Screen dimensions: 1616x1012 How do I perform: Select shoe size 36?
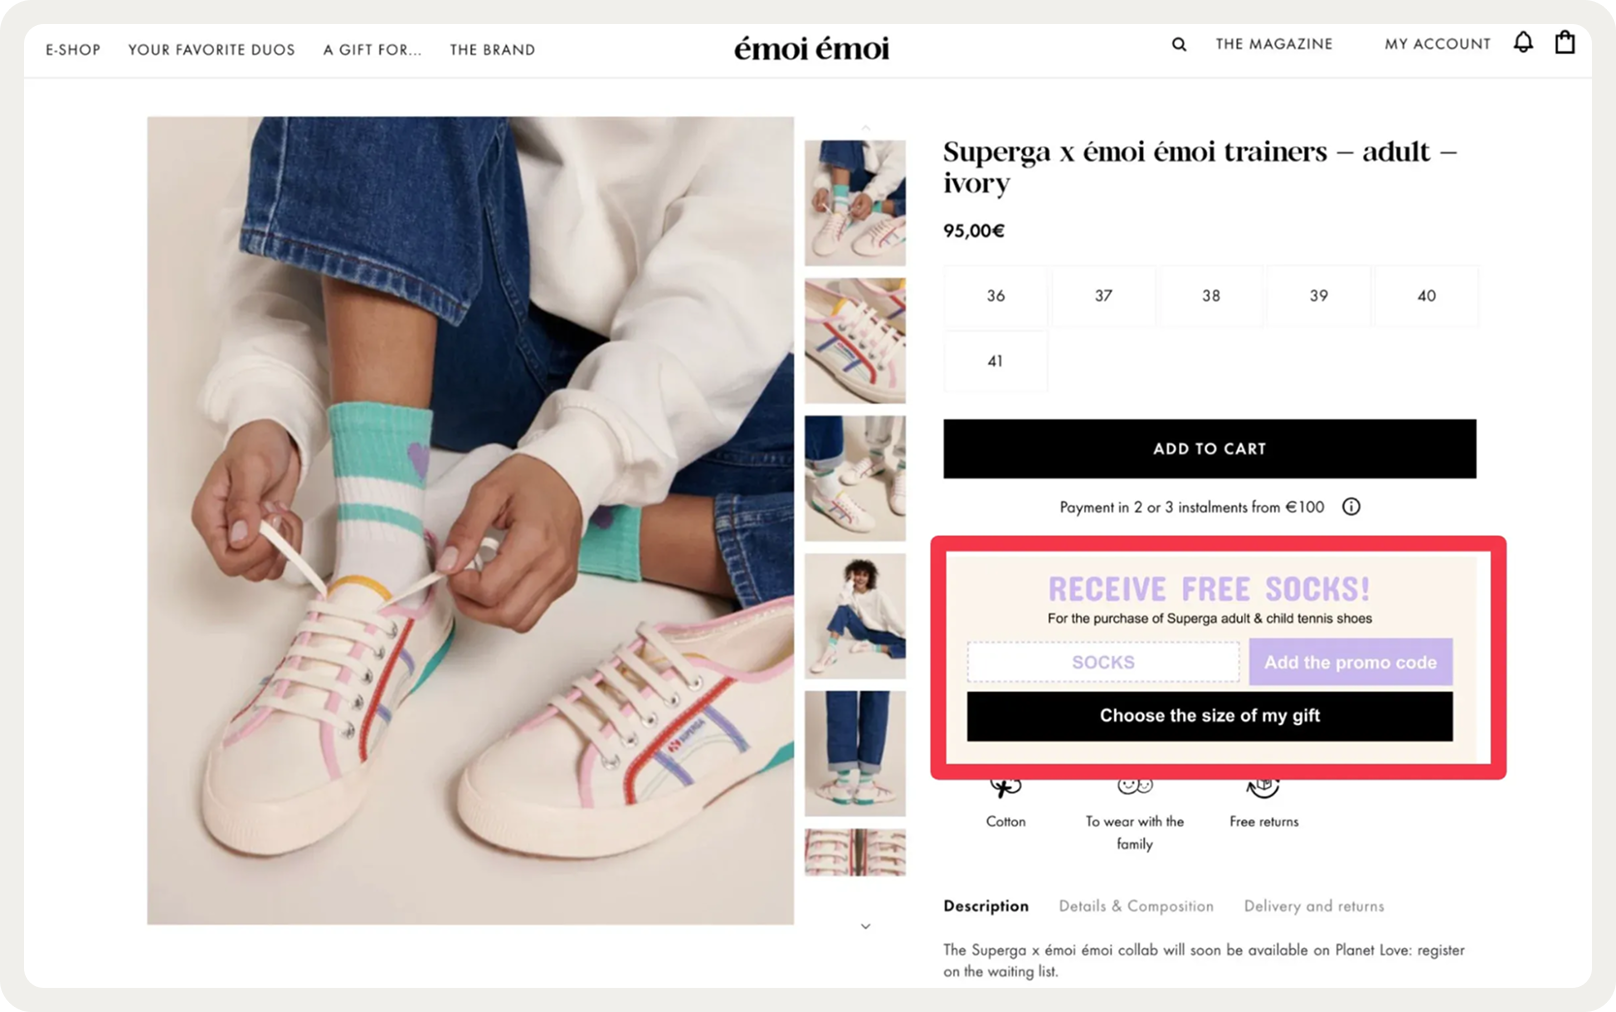(996, 296)
